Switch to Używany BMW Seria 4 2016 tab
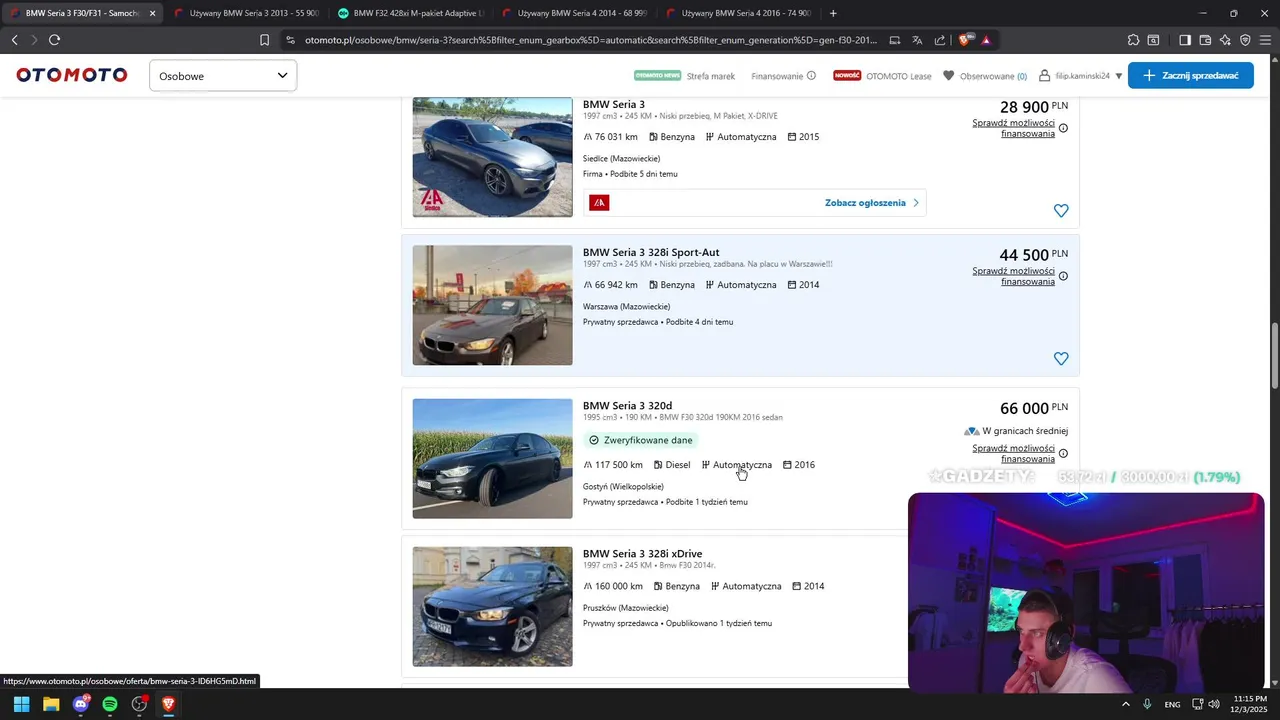The height and width of the screenshot is (720, 1280). 738,13
